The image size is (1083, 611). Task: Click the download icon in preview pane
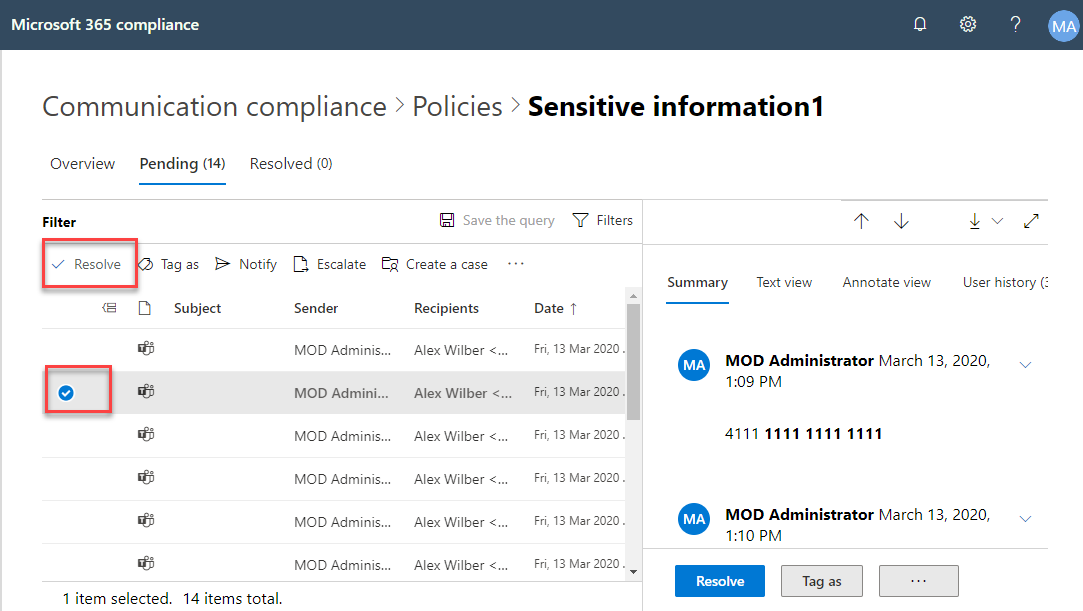tap(975, 222)
